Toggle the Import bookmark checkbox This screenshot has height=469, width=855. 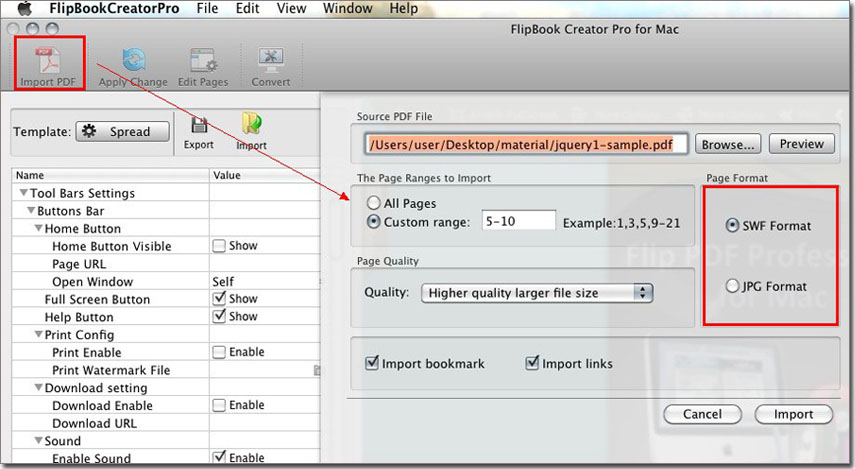pos(372,363)
